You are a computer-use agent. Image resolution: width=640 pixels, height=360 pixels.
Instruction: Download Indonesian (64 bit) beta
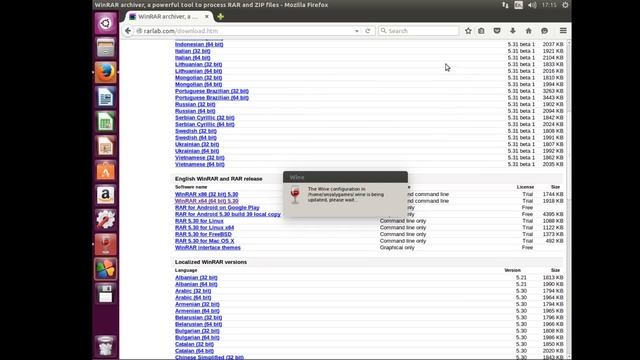[199, 44]
